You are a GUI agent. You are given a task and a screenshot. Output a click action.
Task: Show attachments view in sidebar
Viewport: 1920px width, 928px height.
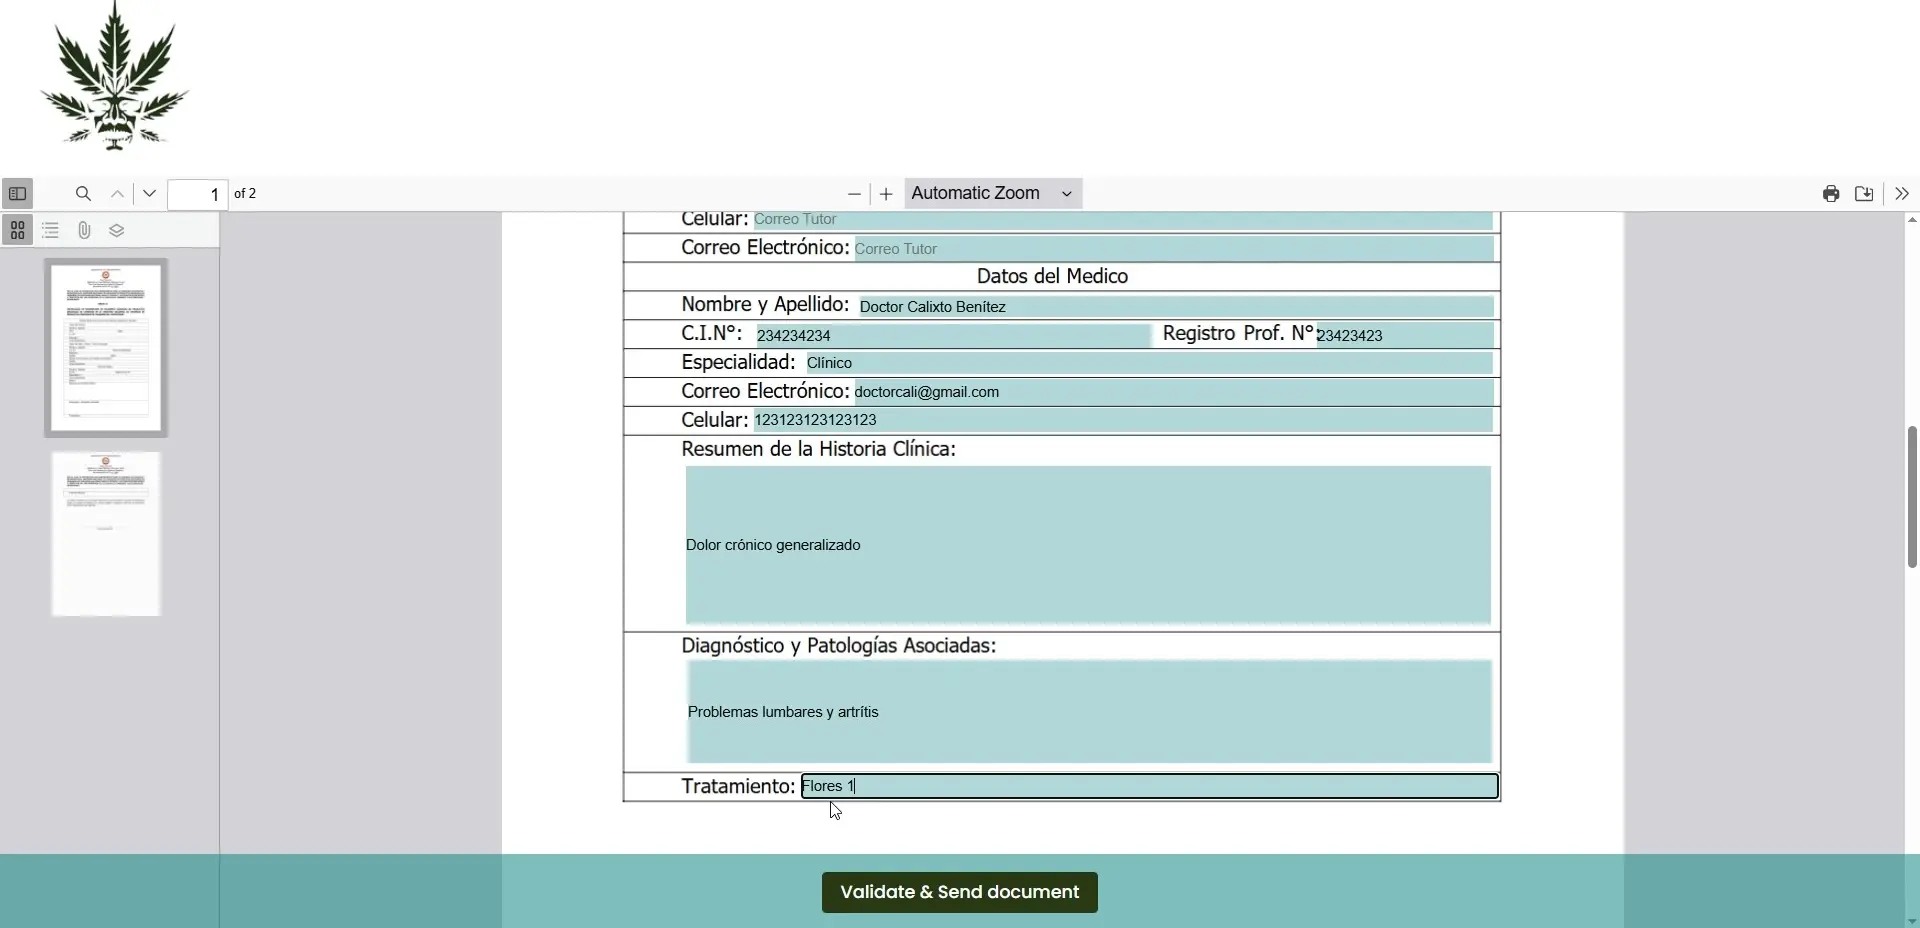tap(84, 231)
